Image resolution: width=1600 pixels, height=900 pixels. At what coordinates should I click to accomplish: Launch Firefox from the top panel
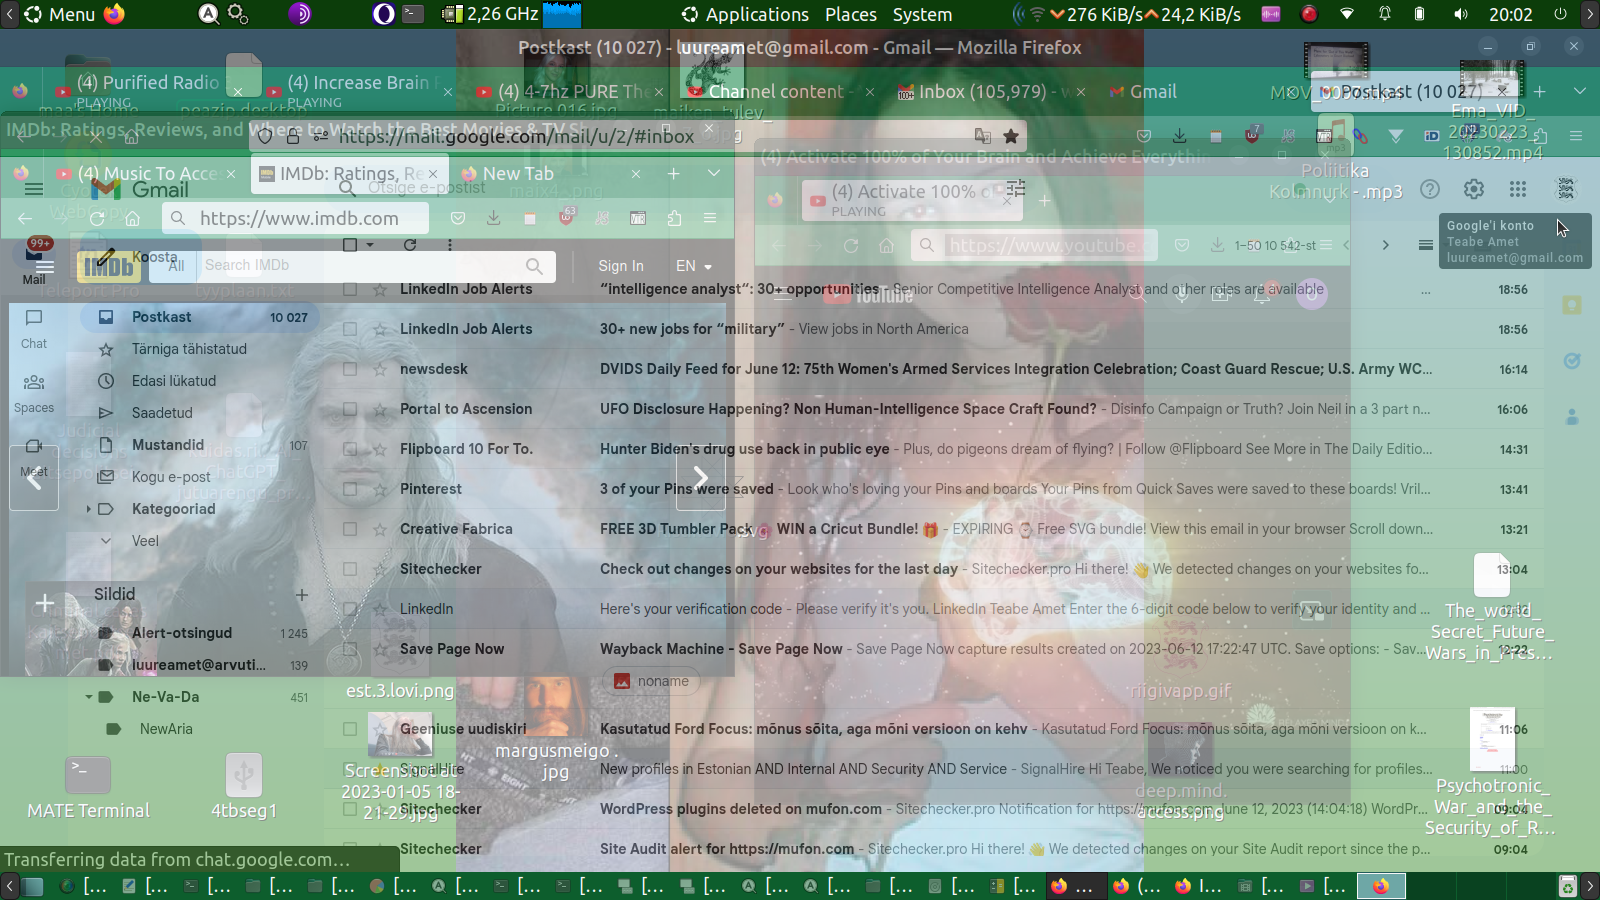(x=115, y=14)
